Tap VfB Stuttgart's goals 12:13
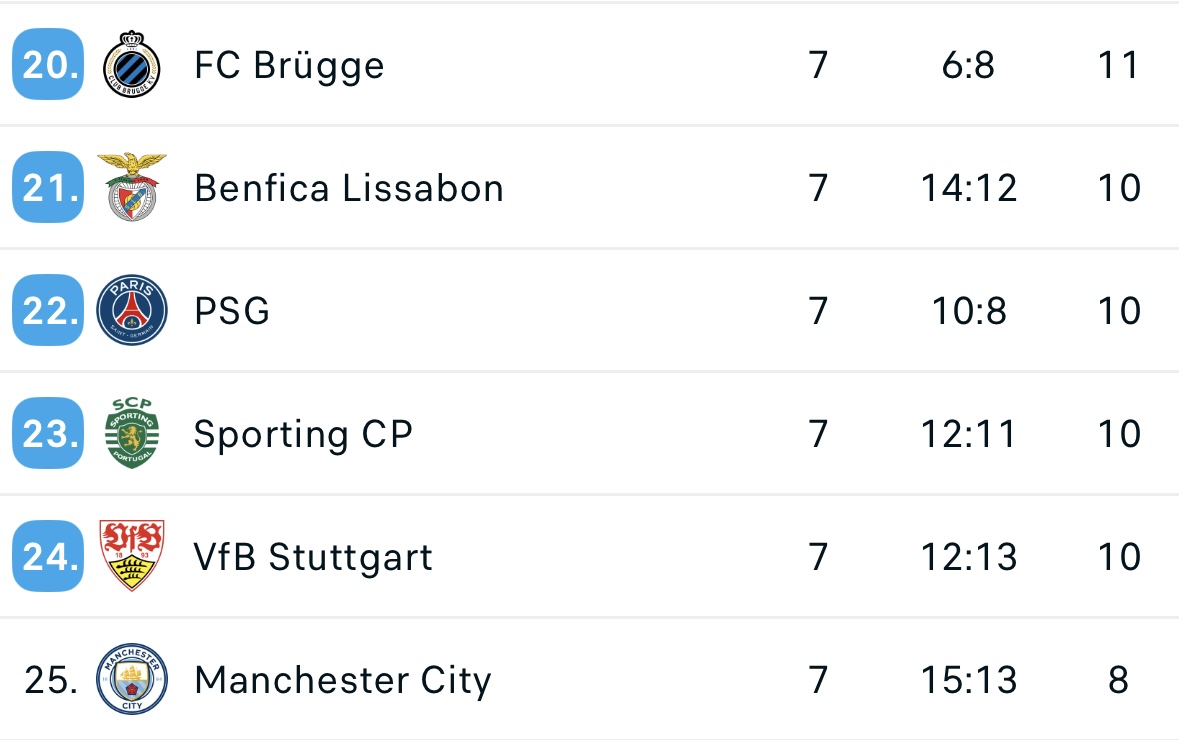The image size is (1179, 740). [968, 557]
